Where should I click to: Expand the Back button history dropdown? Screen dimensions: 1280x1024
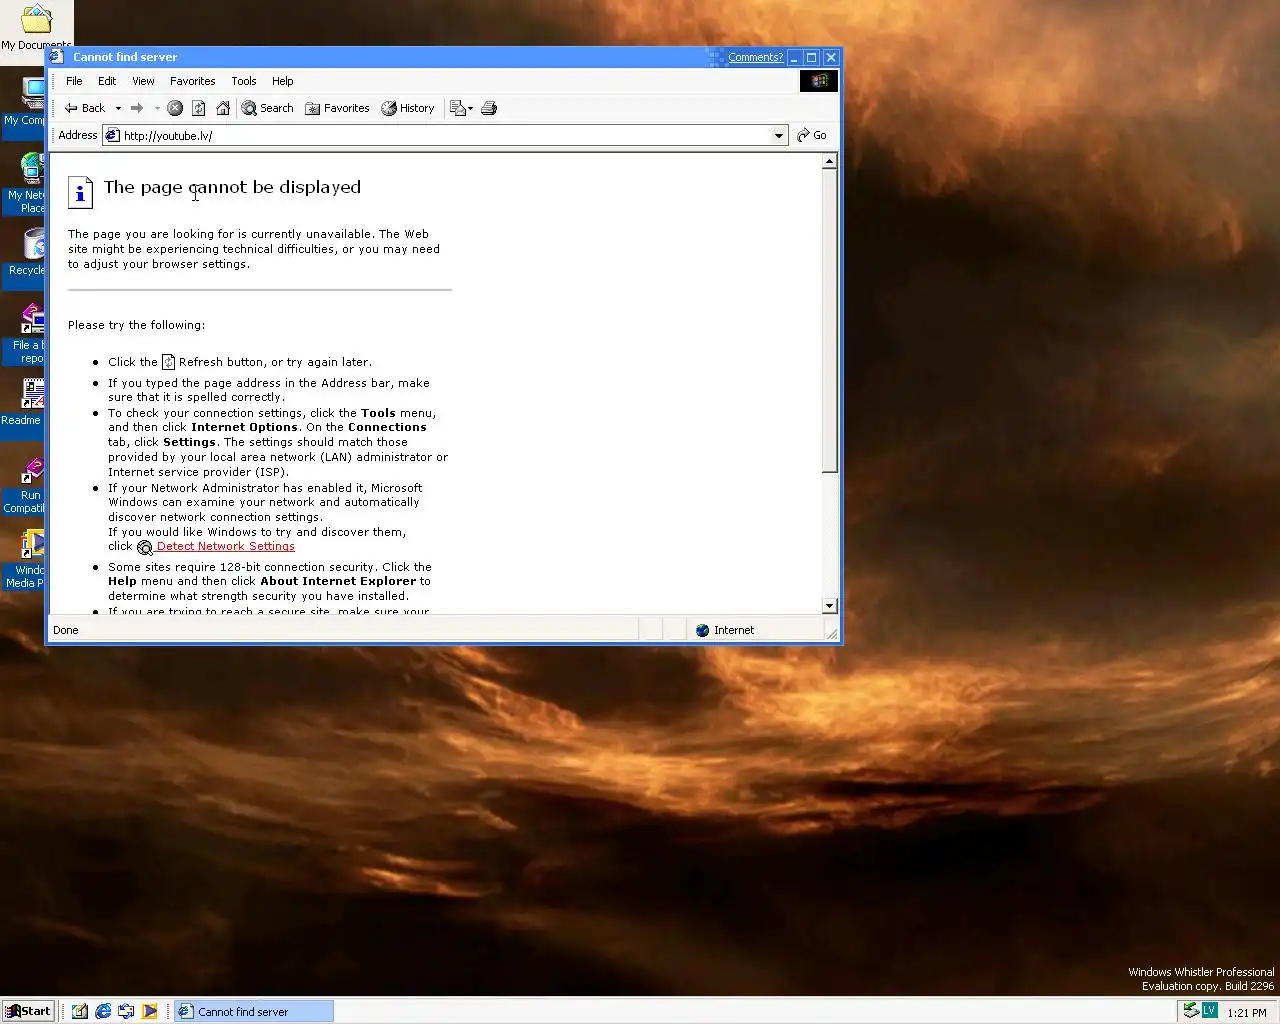[118, 108]
